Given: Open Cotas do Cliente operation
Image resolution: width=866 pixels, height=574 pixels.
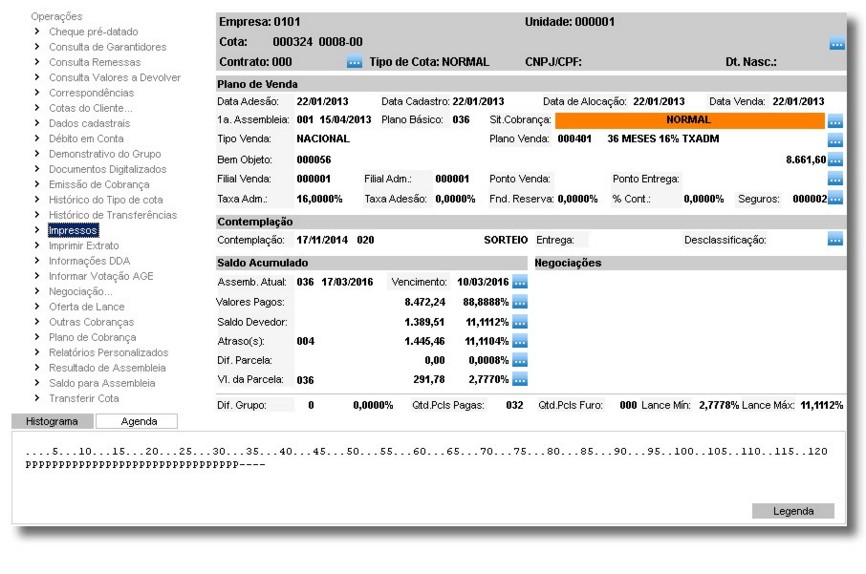Looking at the screenshot, I should pos(91,108).
